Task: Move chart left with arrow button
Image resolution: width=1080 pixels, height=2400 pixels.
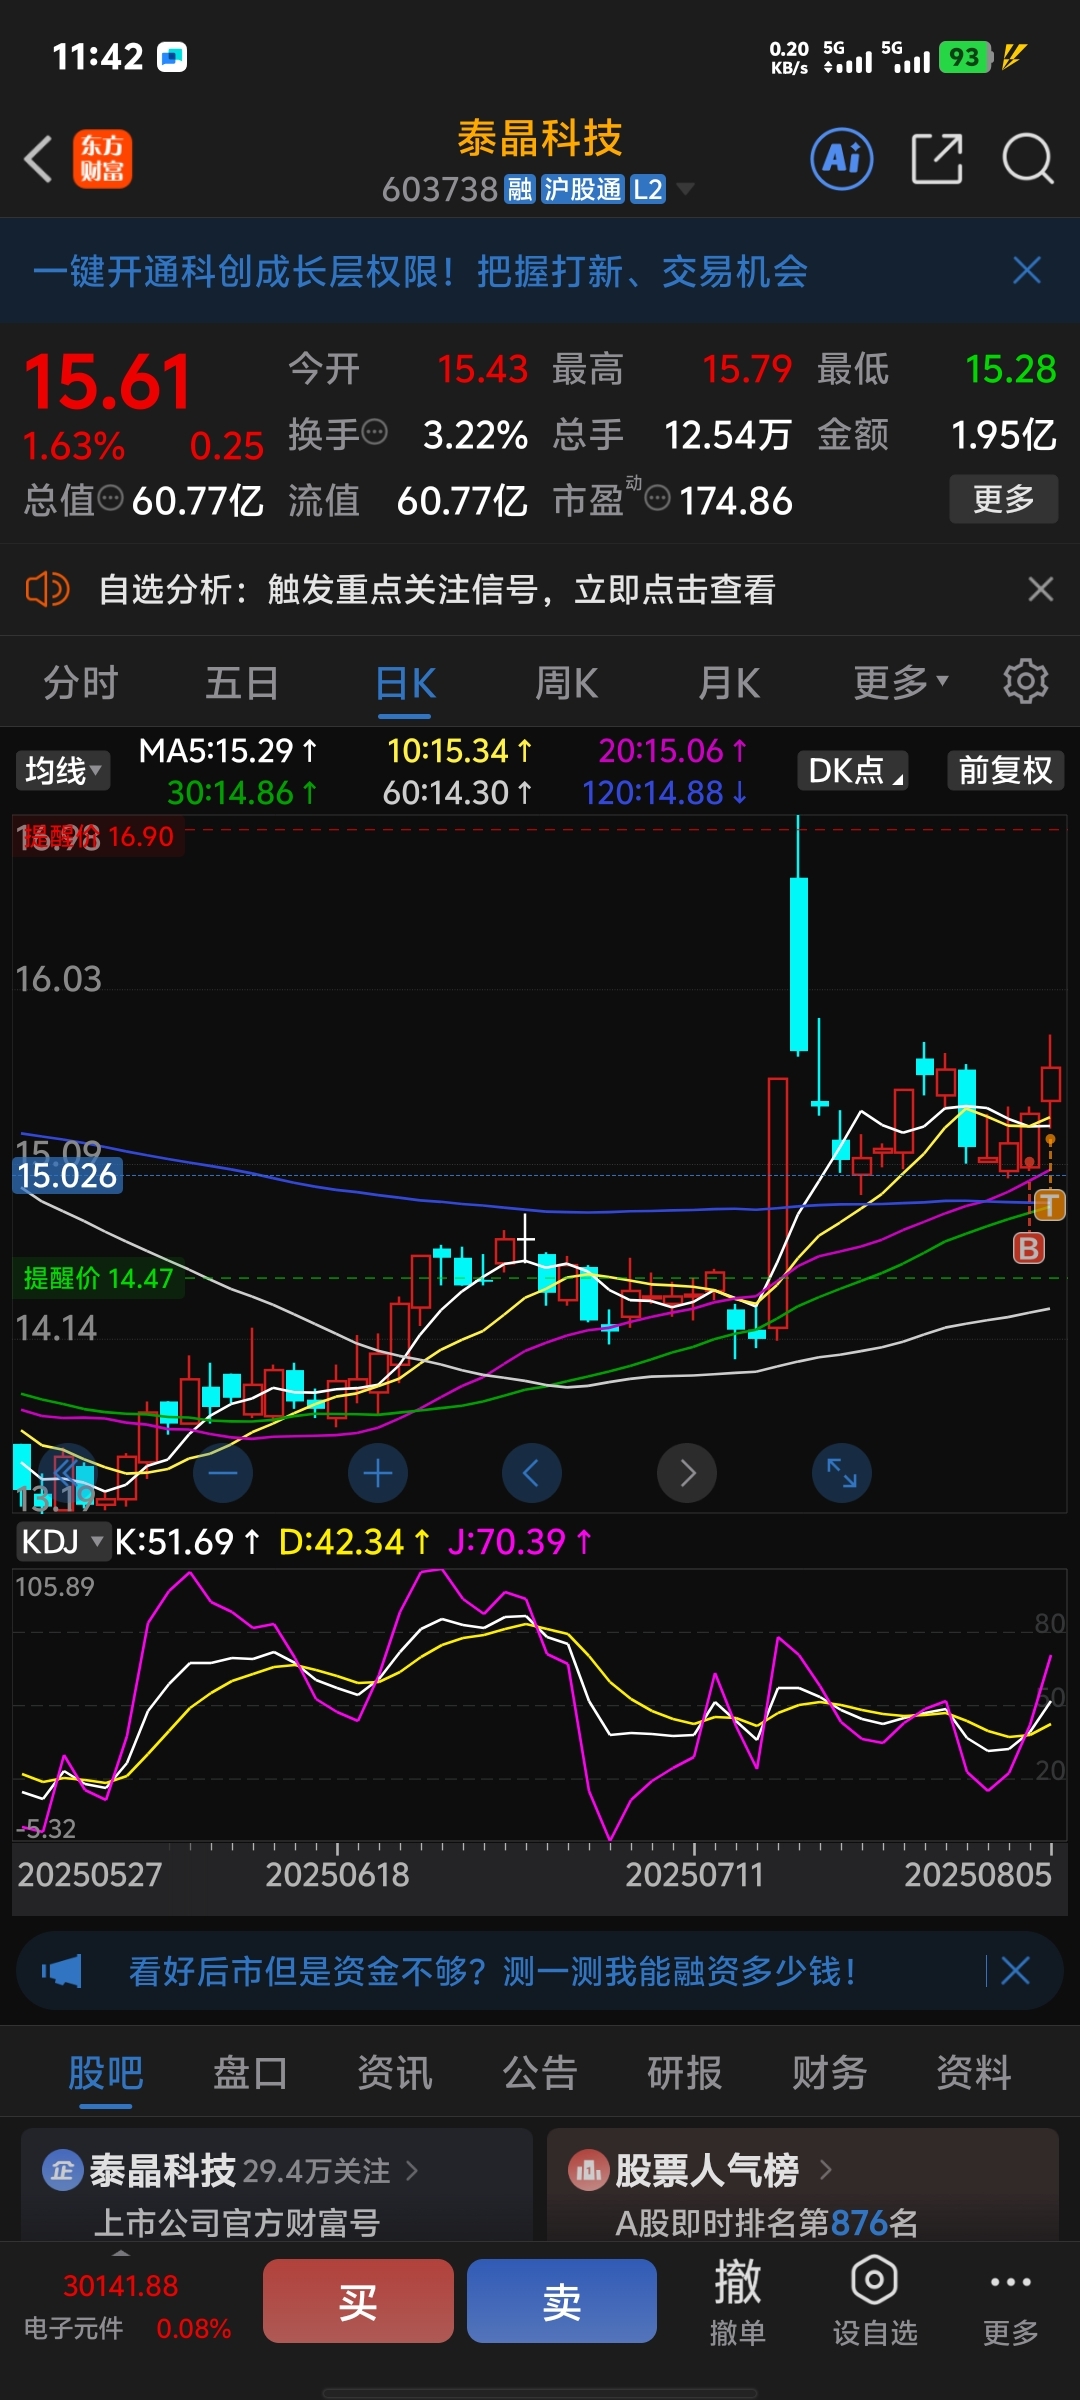Action: 532,1473
